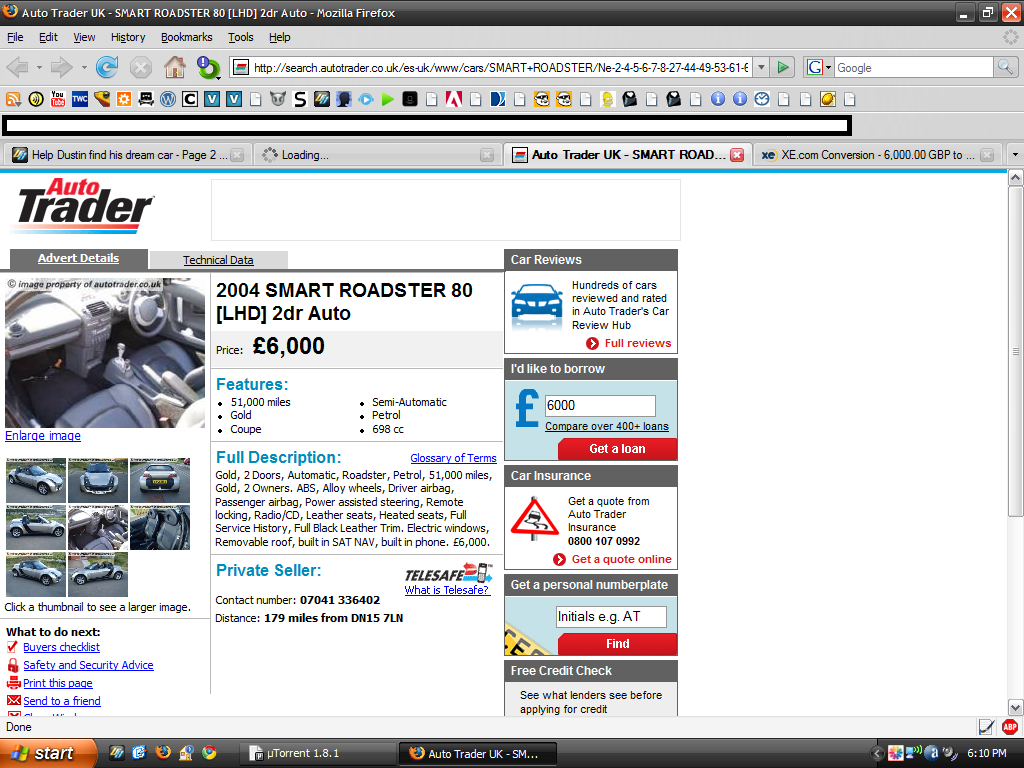Switch to µTorrent 1.8.1 taskbar window
1024x768 pixels.
pos(319,754)
